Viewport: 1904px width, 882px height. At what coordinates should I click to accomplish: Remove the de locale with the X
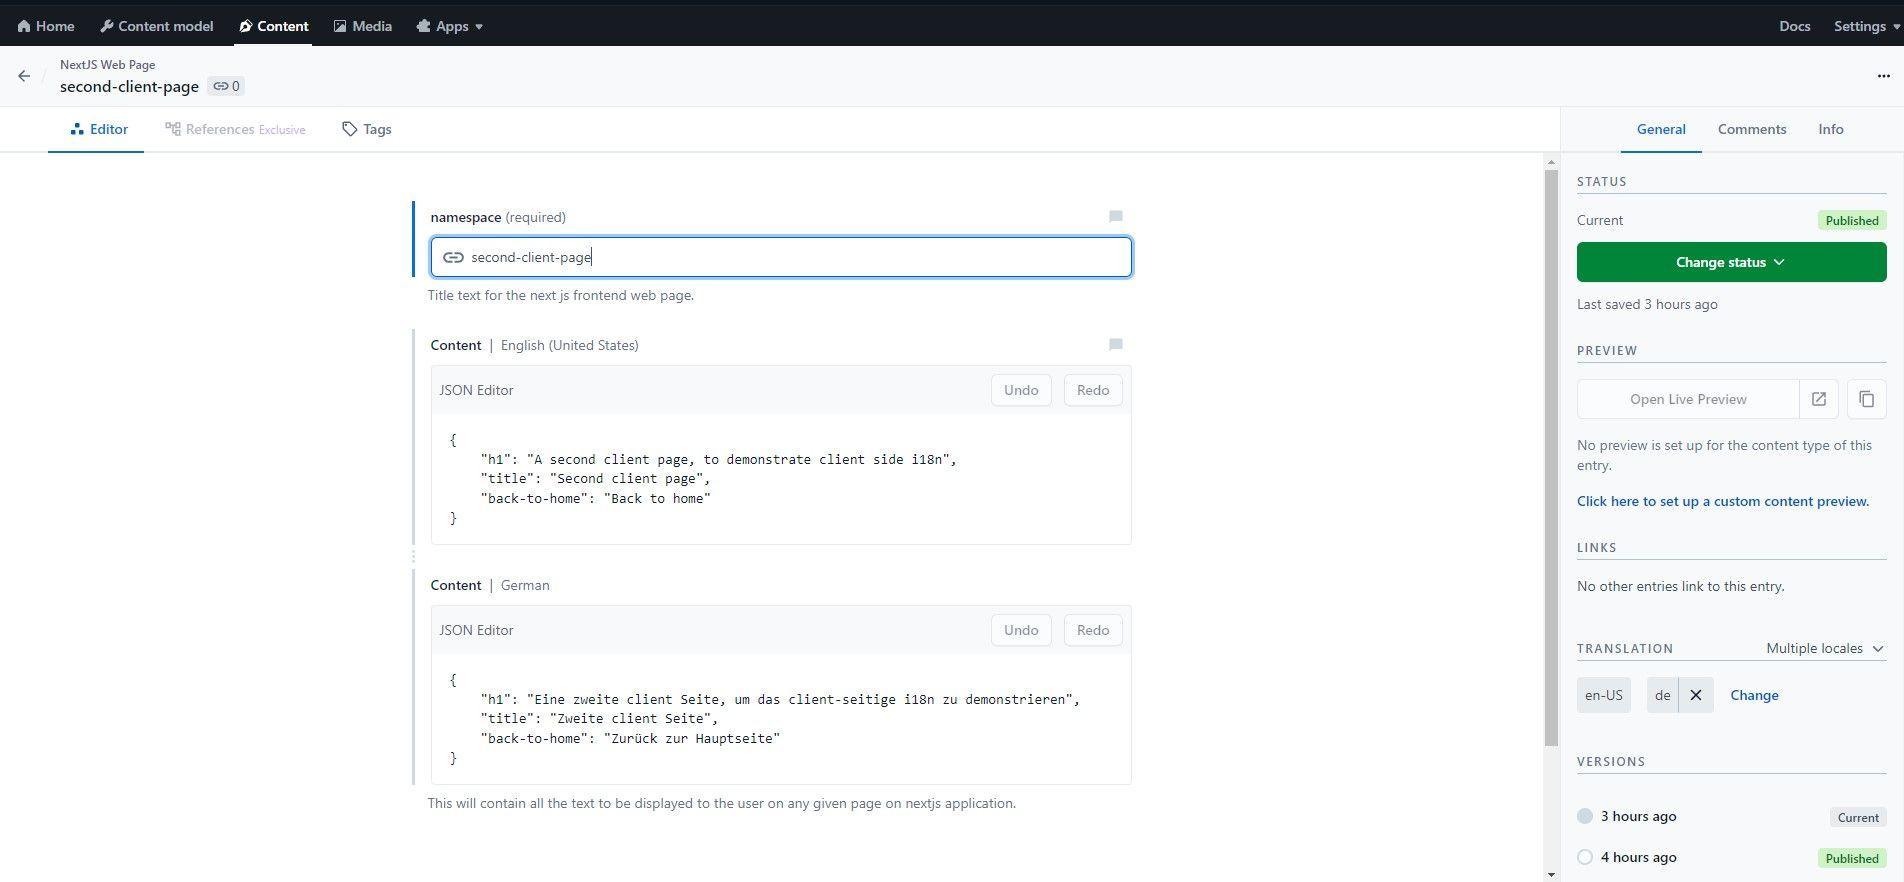[x=1695, y=695]
